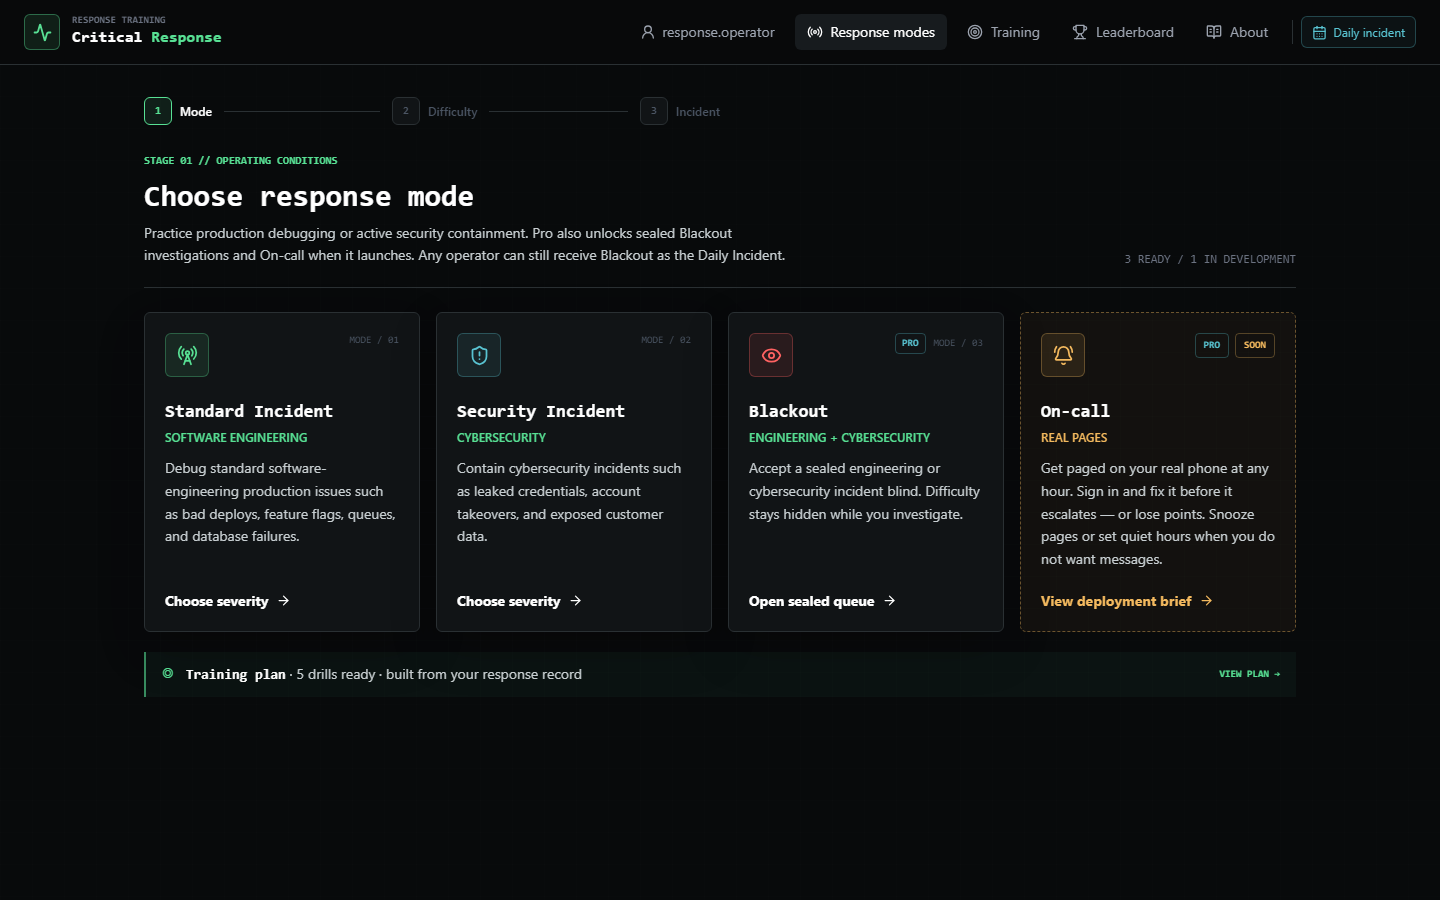1440x900 pixels.
Task: Click the book icon next to About
Action: pos(1214,32)
